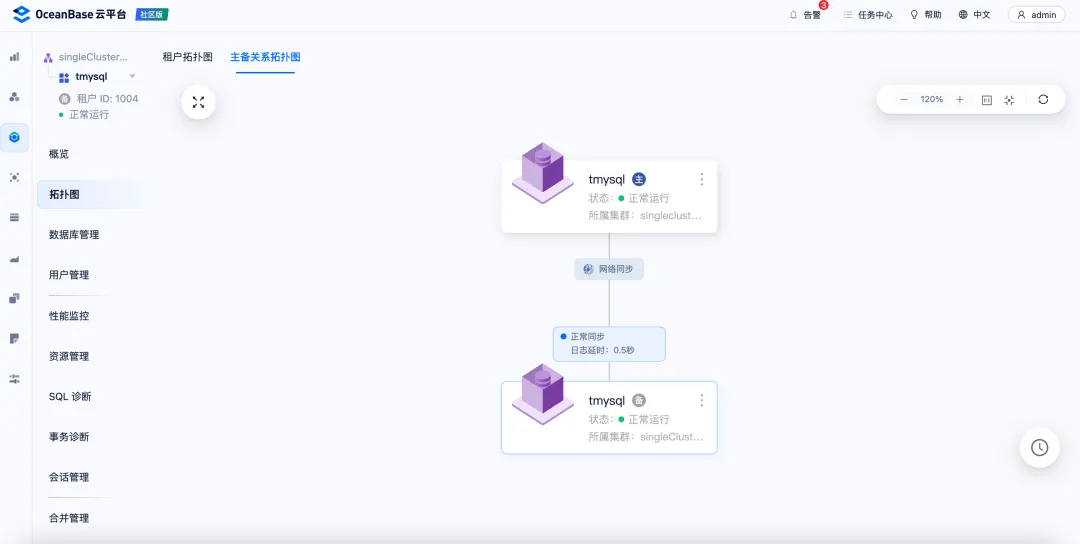Open the 中文 language selector
Image resolution: width=1080 pixels, height=544 pixels.
click(974, 14)
